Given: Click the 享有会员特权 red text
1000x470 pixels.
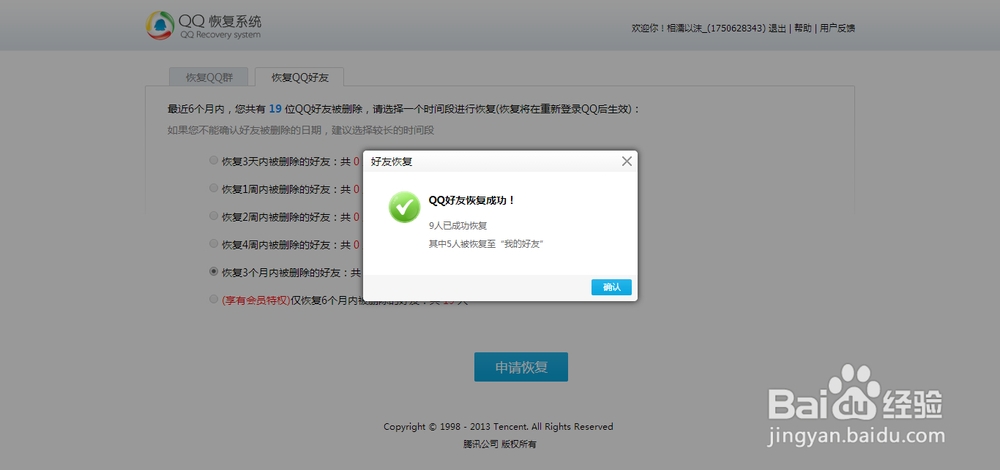Looking at the screenshot, I should click(256, 300).
